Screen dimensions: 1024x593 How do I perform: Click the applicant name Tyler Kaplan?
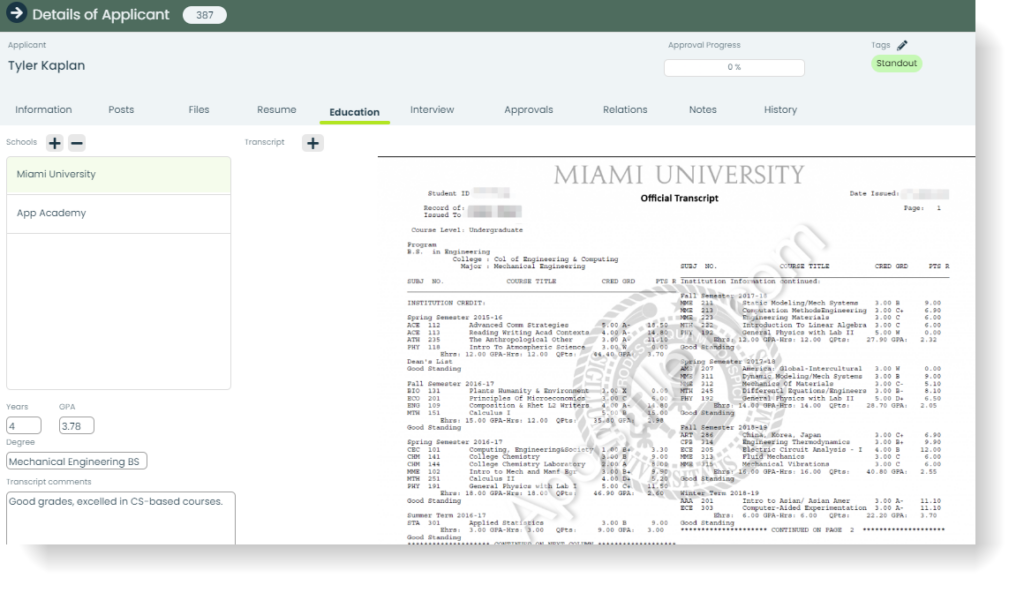pyautogui.click(x=46, y=65)
